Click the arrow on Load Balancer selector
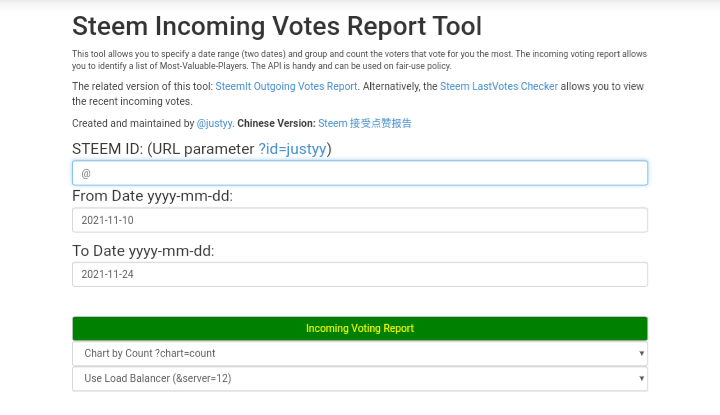Viewport: 720px width, 415px height. pyautogui.click(x=640, y=379)
